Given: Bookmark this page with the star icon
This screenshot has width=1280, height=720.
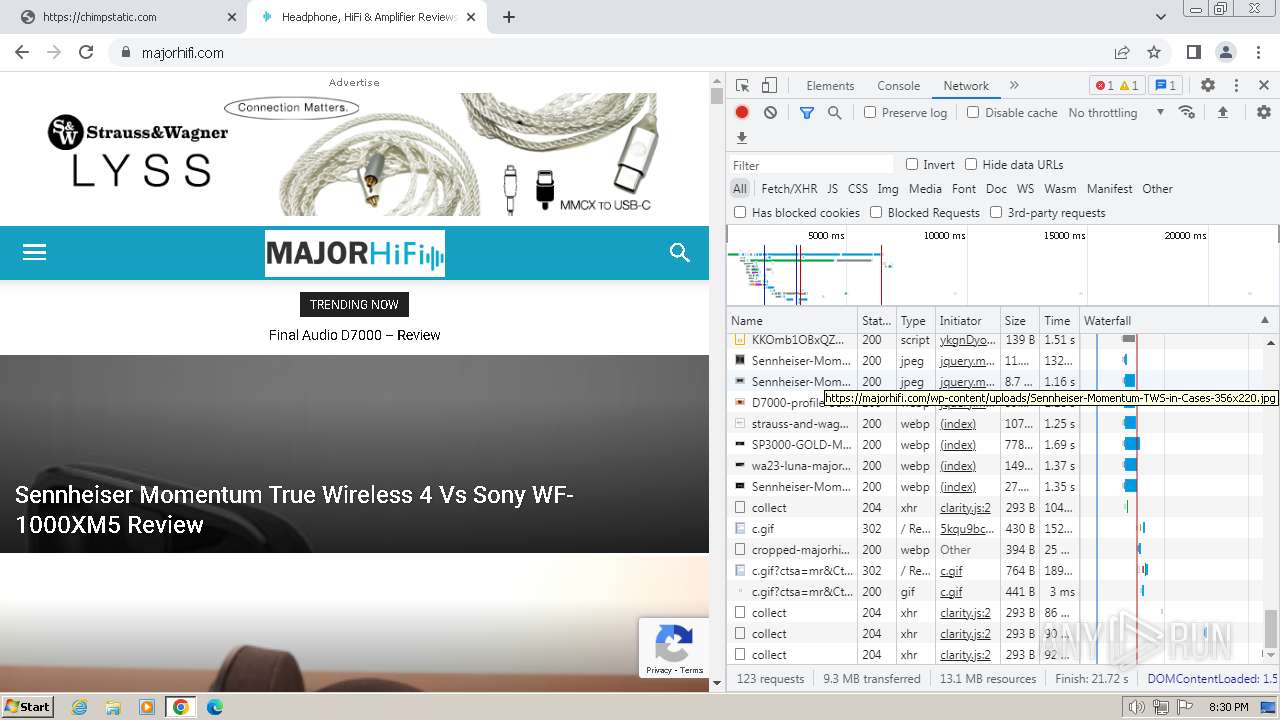Looking at the screenshot, I should point(1154,52).
